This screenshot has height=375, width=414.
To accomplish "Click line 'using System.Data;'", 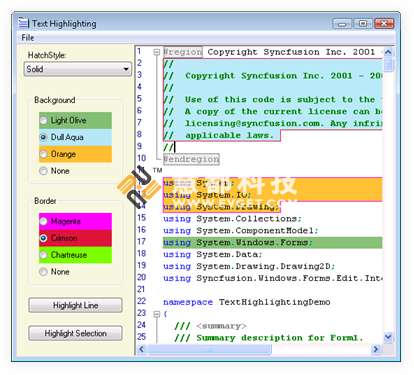I will (x=213, y=254).
